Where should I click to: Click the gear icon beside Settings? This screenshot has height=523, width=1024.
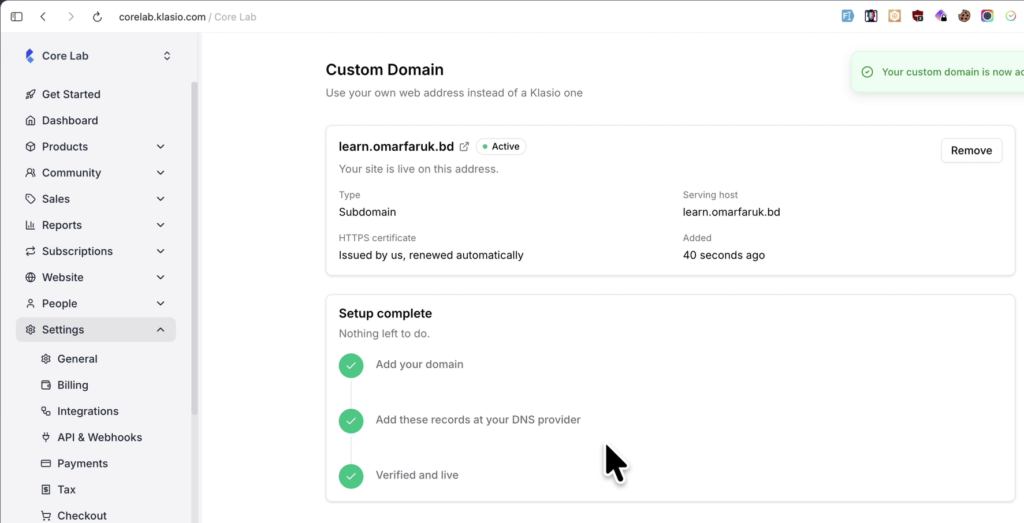30,330
